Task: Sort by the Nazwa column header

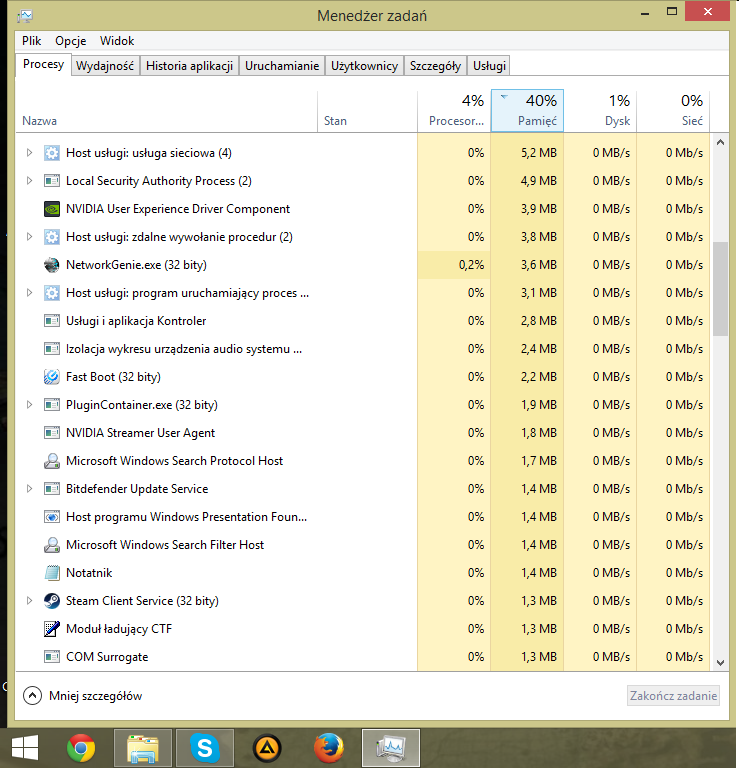Action: [167, 112]
